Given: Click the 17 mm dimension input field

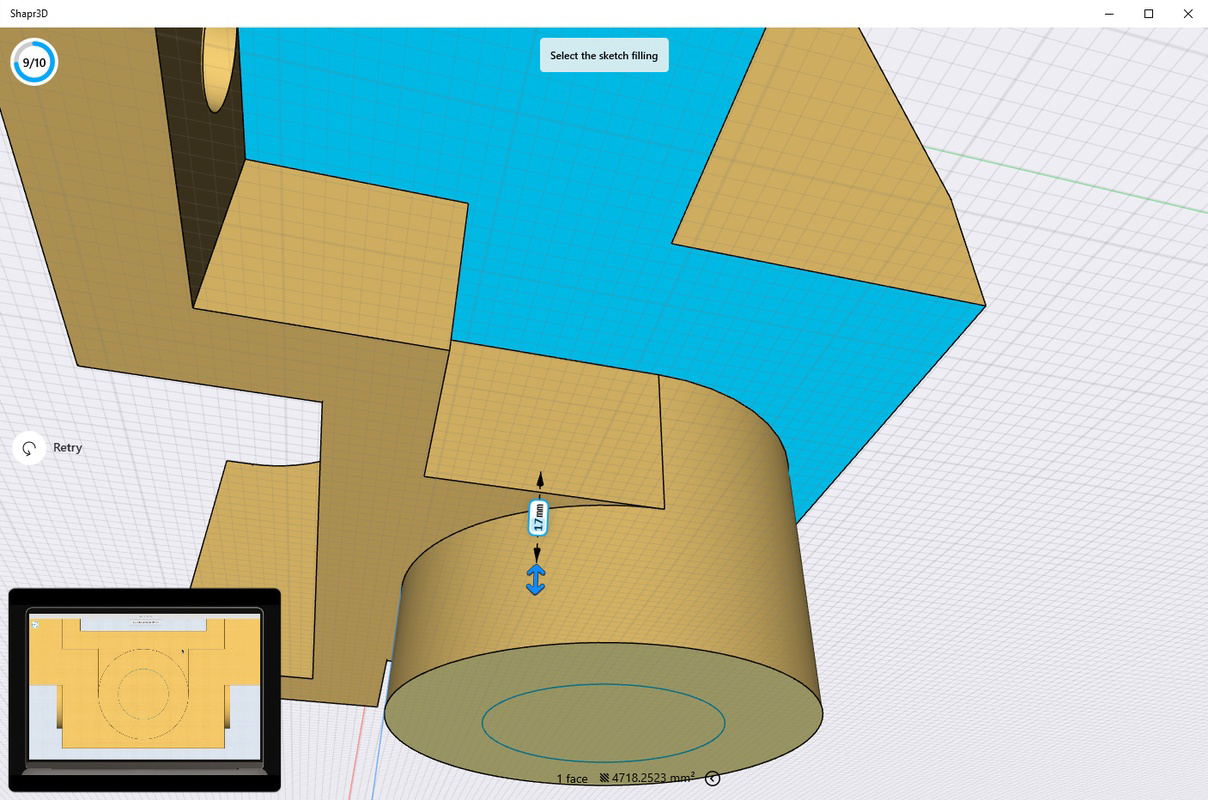Looking at the screenshot, I should click(537, 518).
